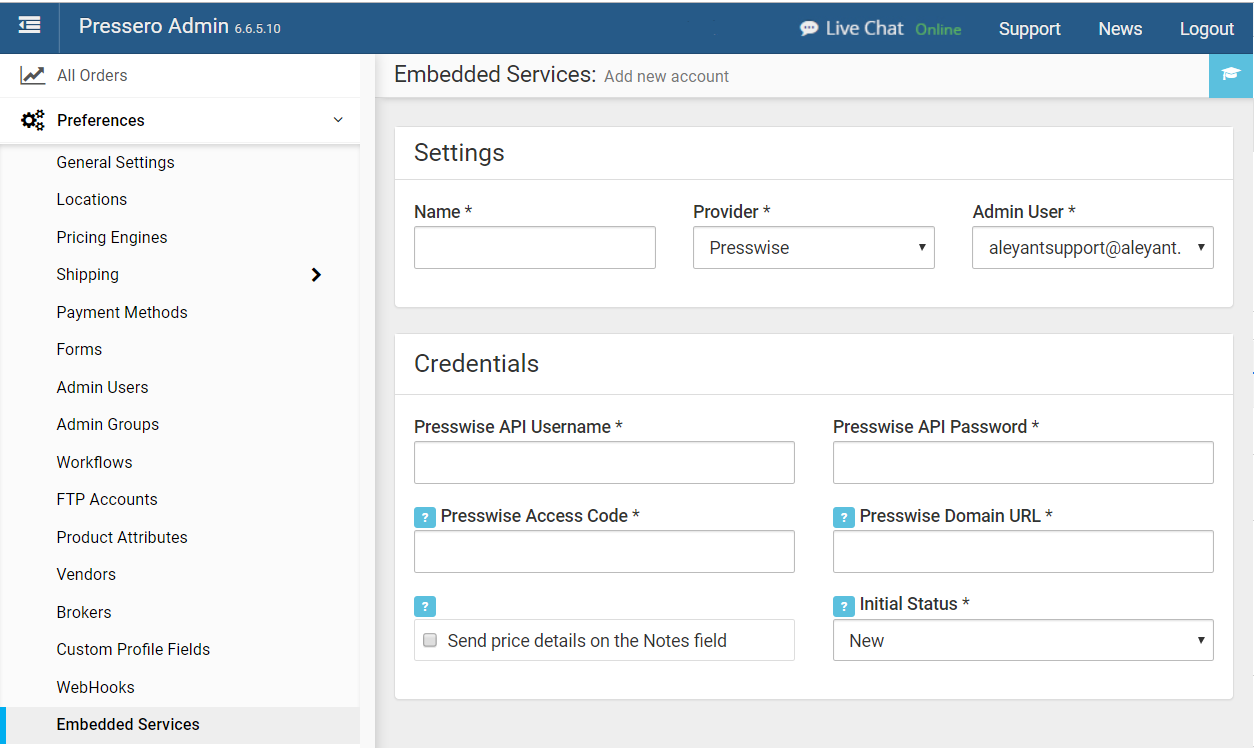Click the Pressero Admin title
This screenshot has width=1254, height=748.
tap(154, 27)
